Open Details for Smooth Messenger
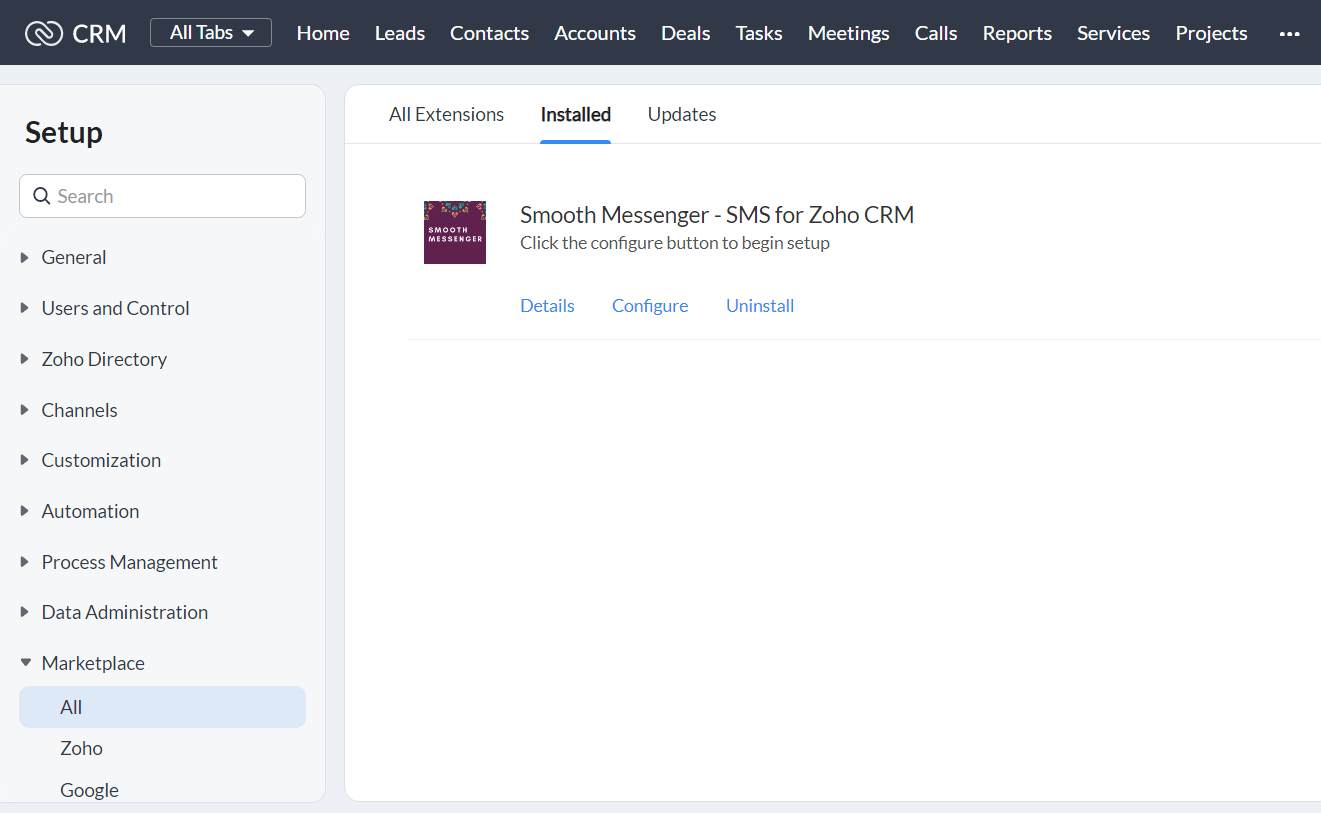Screen dimensions: 1321x813 [547, 306]
